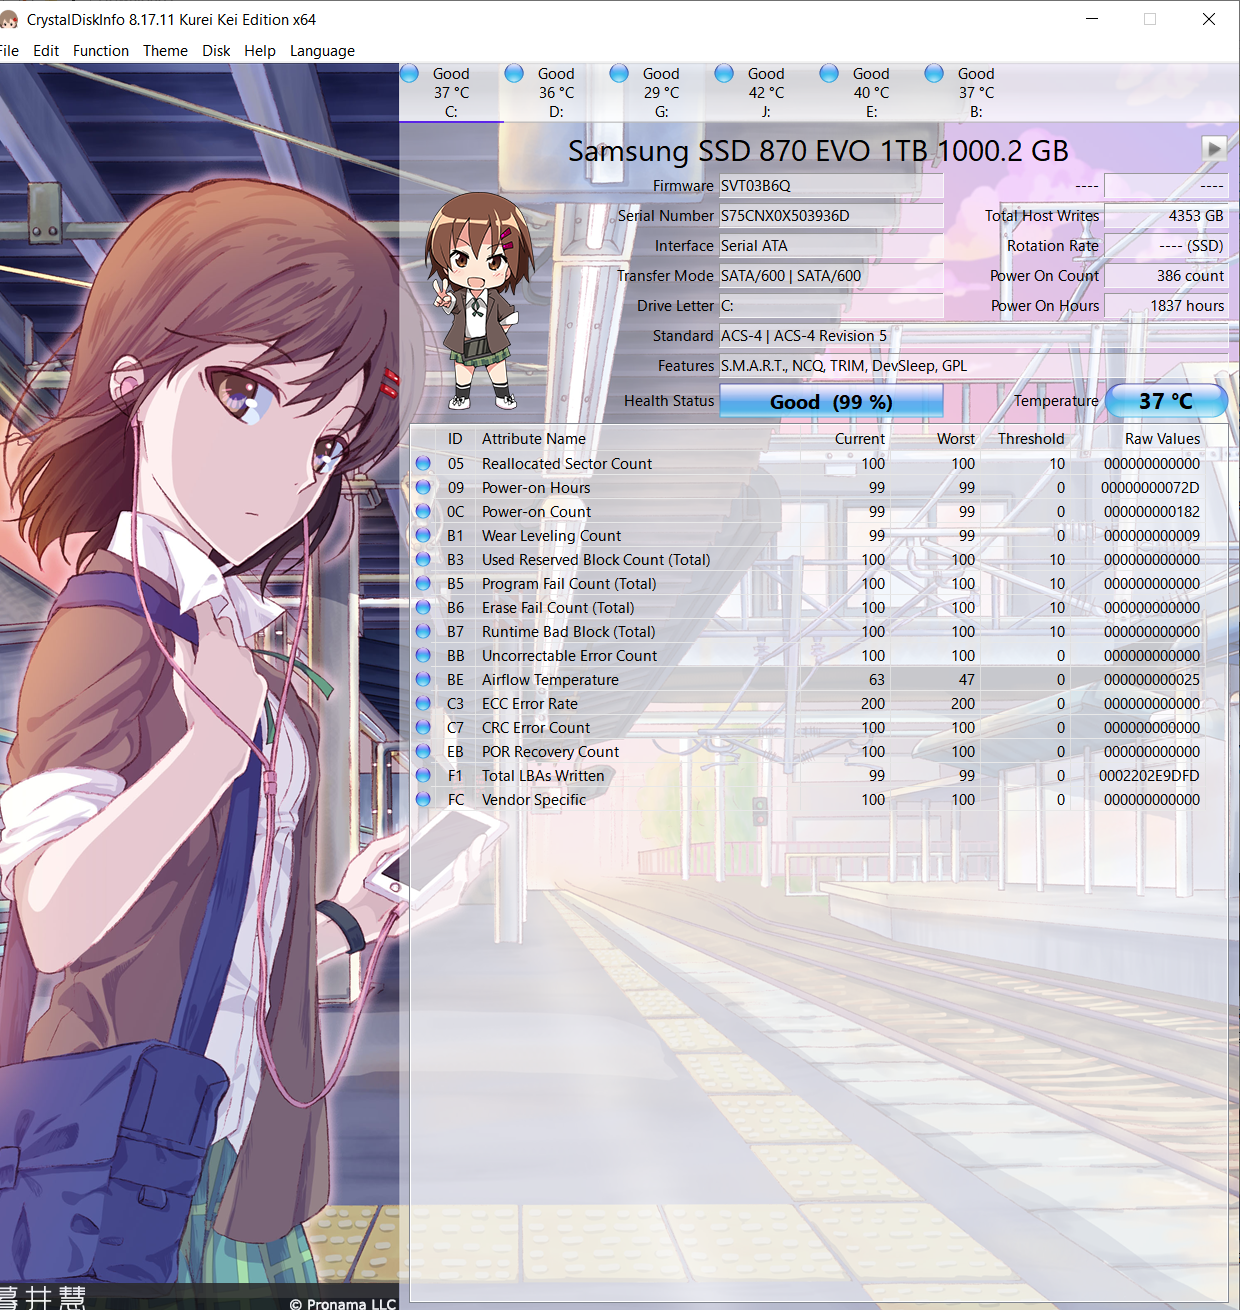This screenshot has height=1310, width=1240.
Task: Click status orb of Reallocated Sector Count
Action: pos(424,463)
